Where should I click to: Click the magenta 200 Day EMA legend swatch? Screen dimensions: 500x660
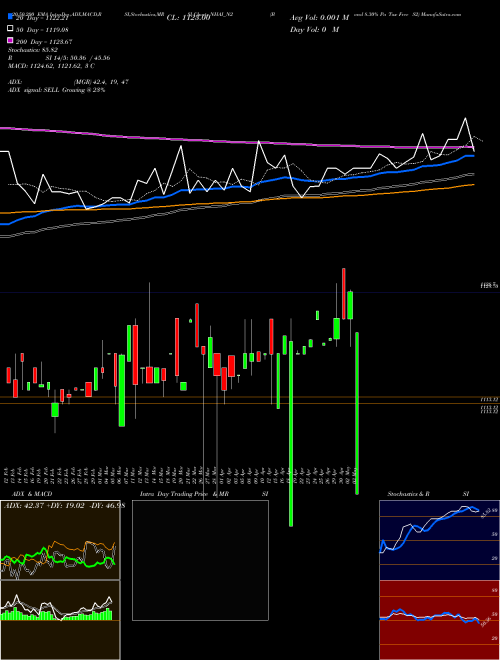(10, 40)
